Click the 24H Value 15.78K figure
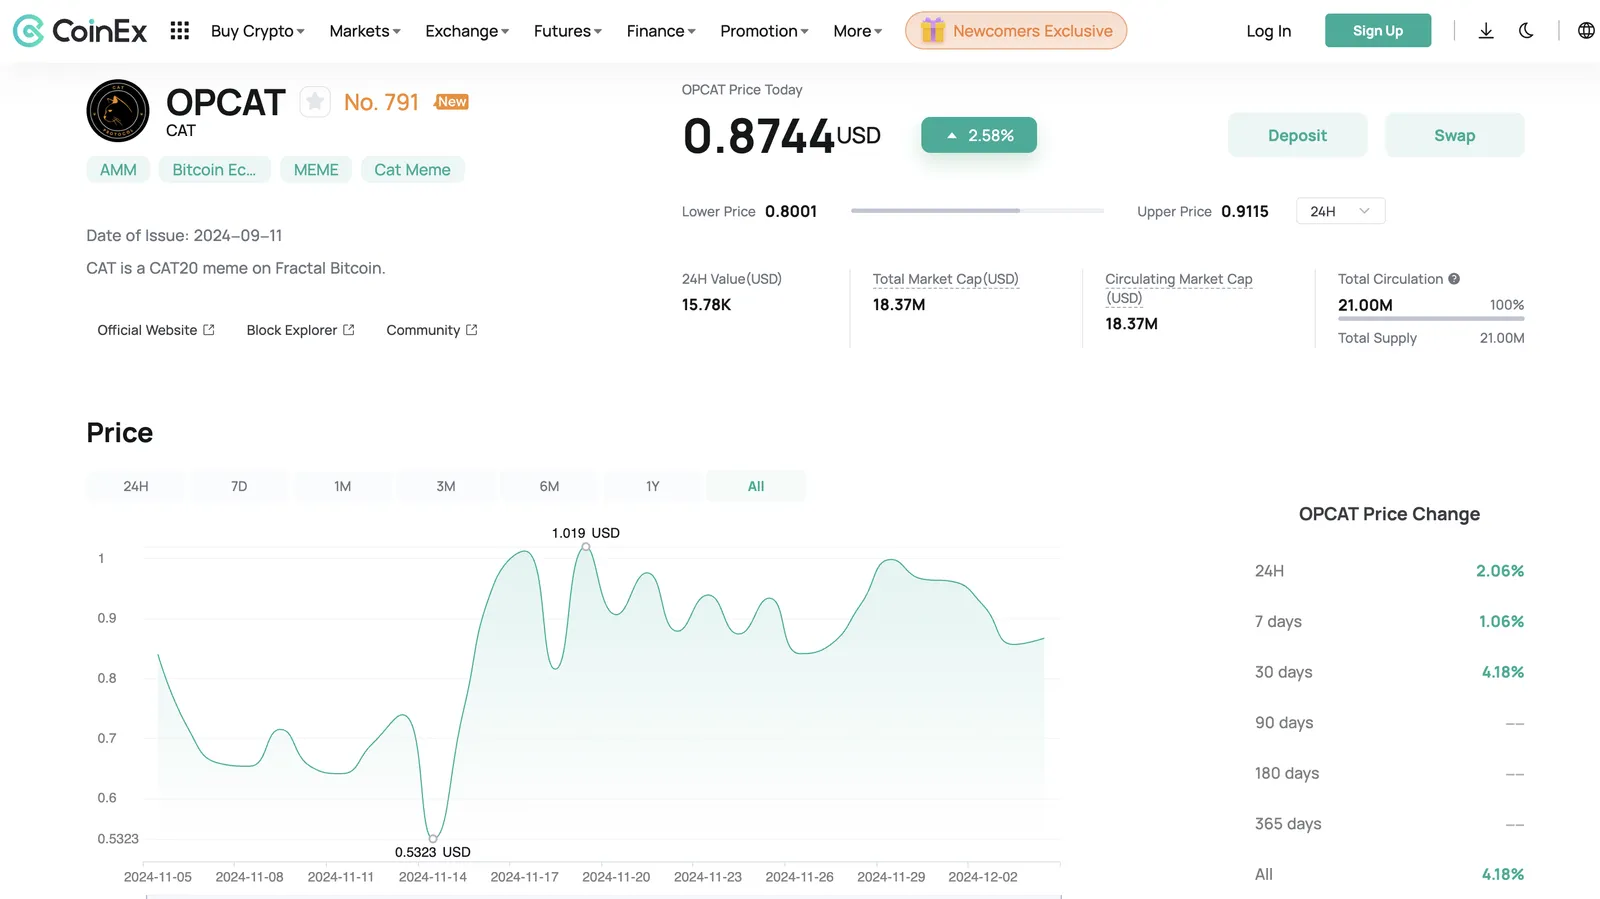1600x899 pixels. [x=707, y=305]
